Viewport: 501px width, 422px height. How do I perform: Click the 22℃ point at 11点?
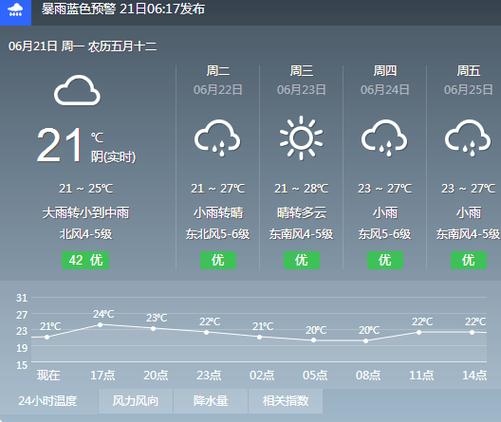419,332
